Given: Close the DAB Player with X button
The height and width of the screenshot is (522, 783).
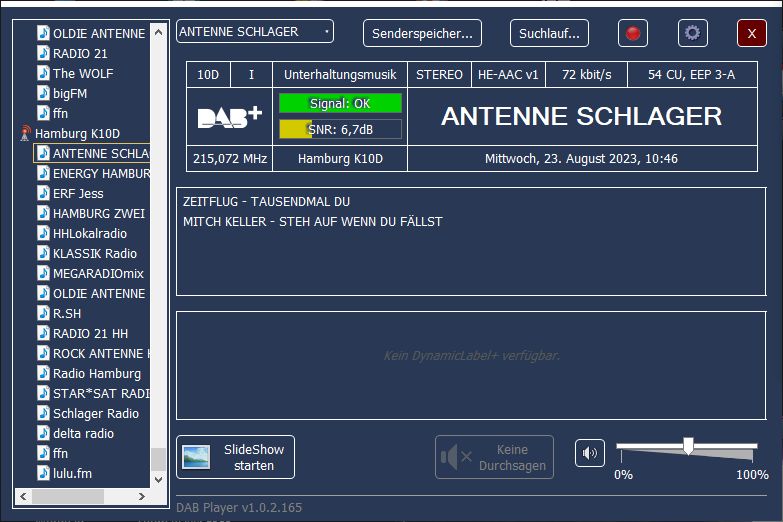Looking at the screenshot, I should [752, 33].
